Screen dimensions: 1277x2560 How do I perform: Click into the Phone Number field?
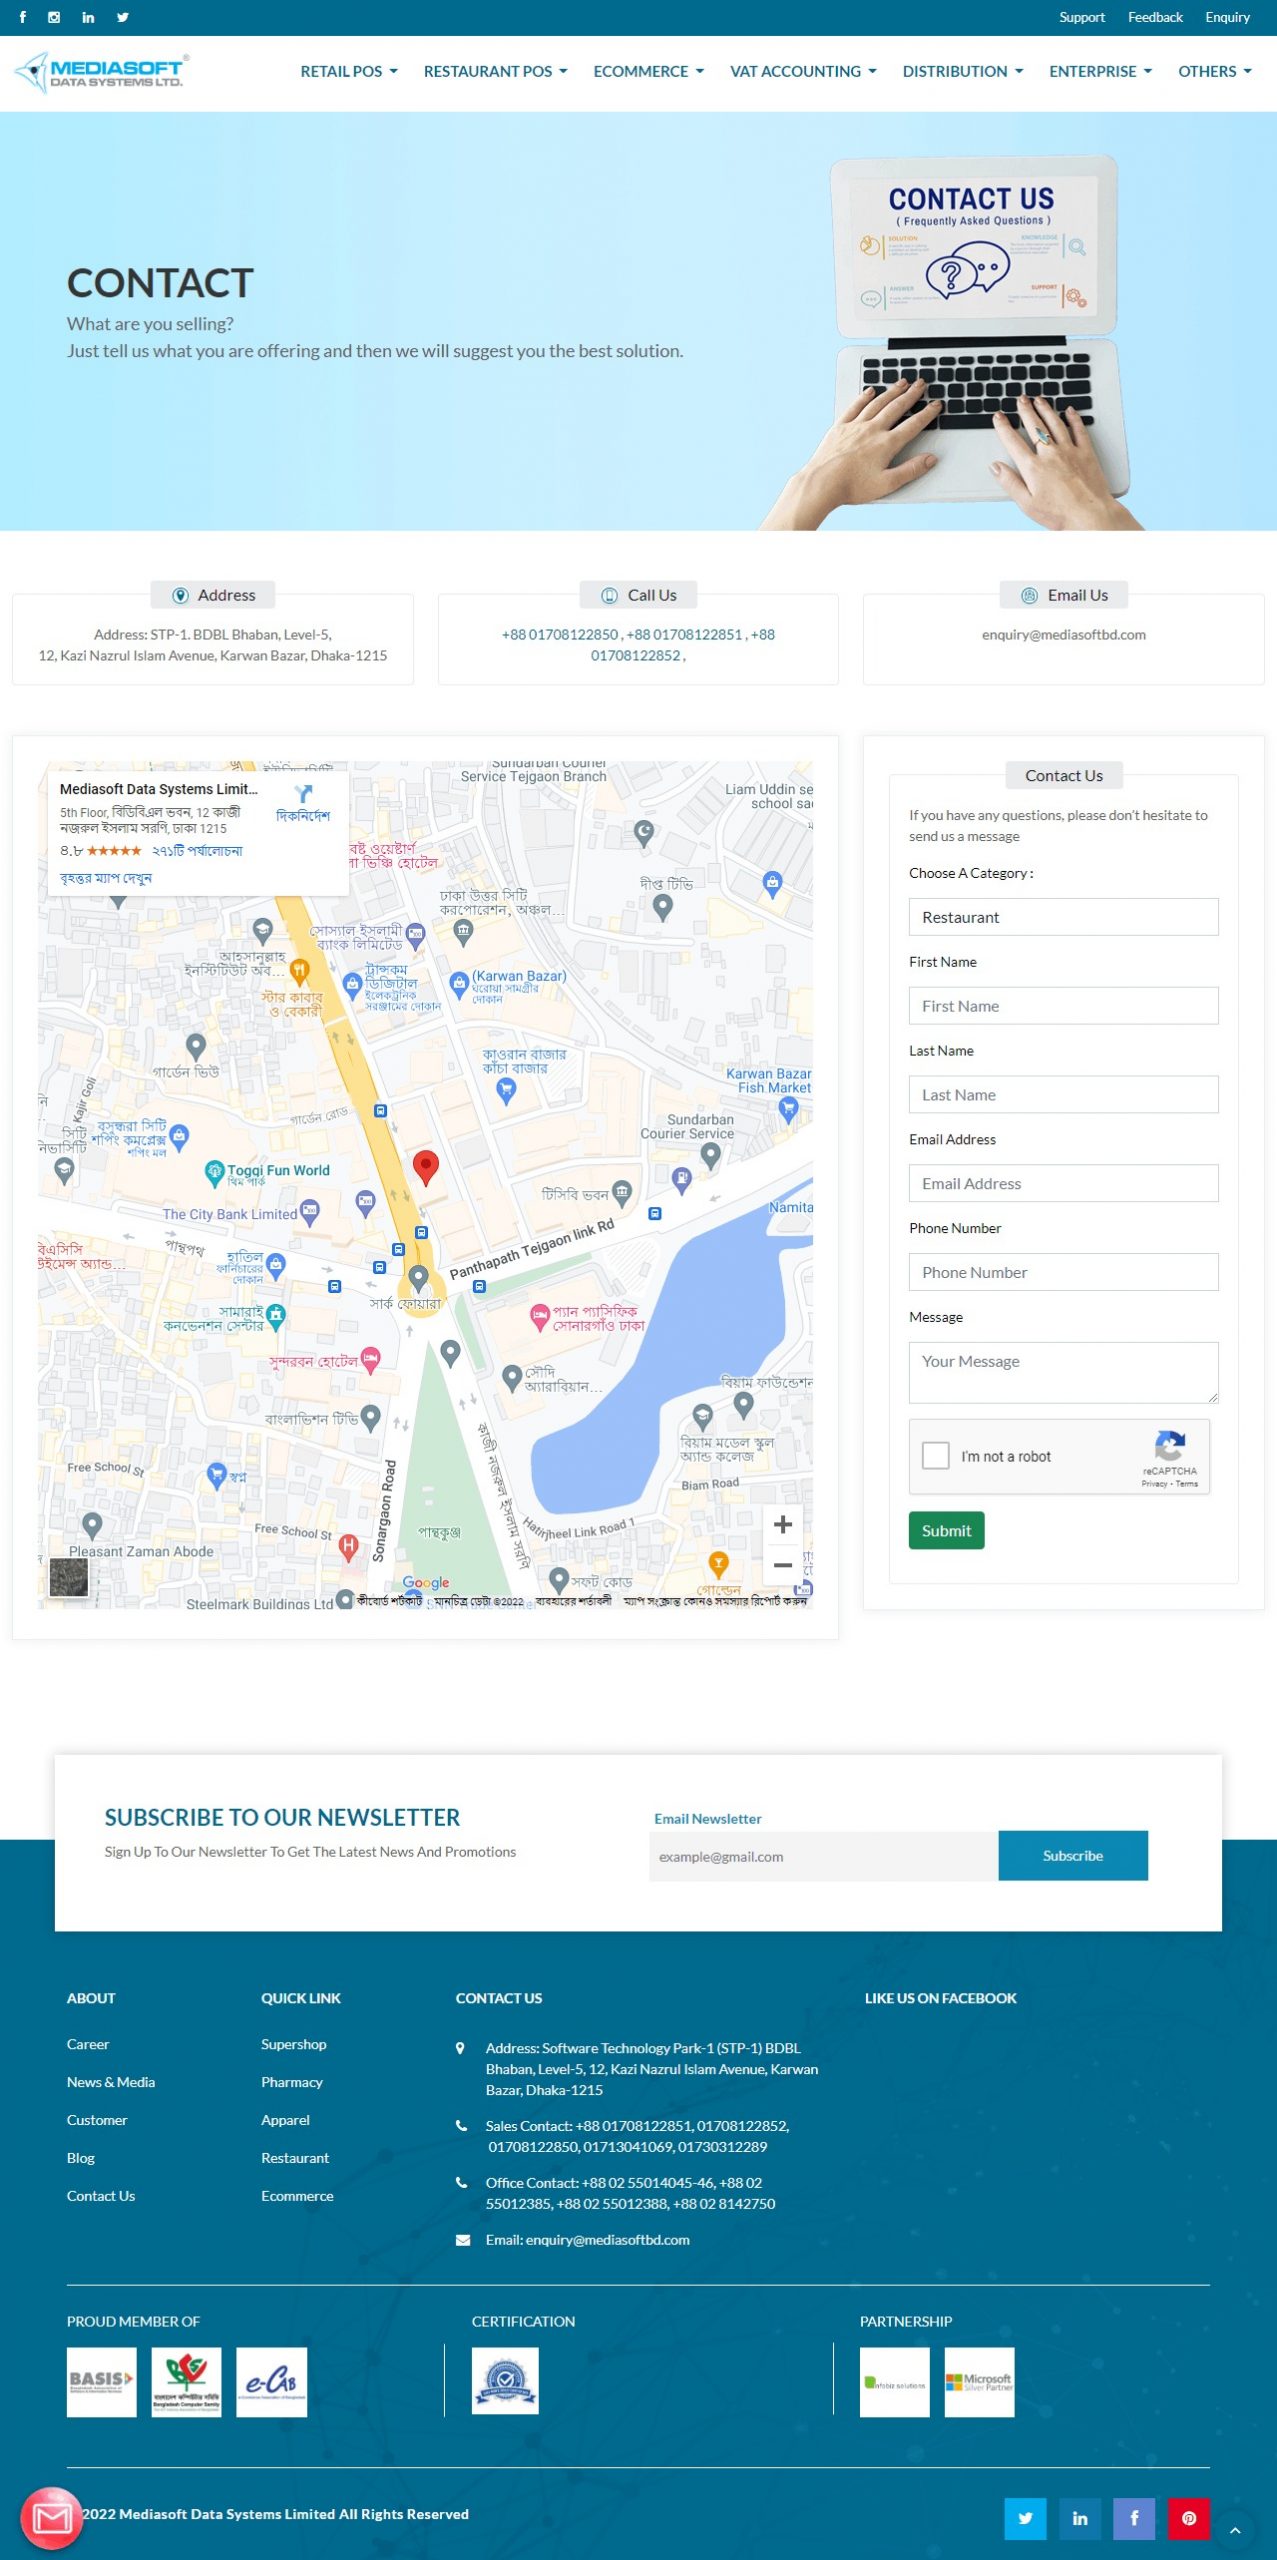click(1063, 1272)
